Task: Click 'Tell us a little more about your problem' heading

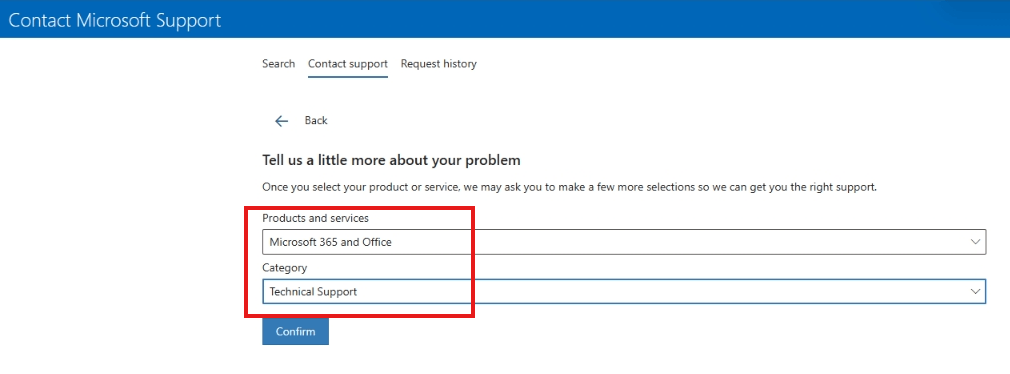Action: (x=391, y=160)
